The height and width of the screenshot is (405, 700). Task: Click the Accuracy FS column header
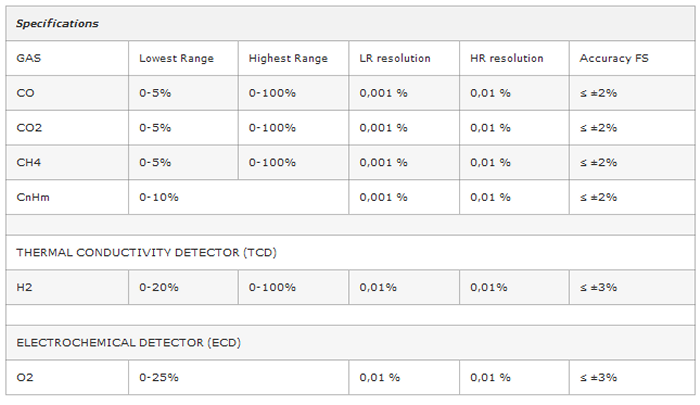613,58
